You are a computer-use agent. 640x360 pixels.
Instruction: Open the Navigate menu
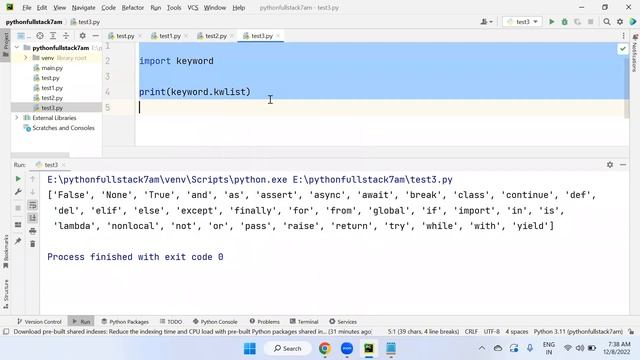point(83,7)
